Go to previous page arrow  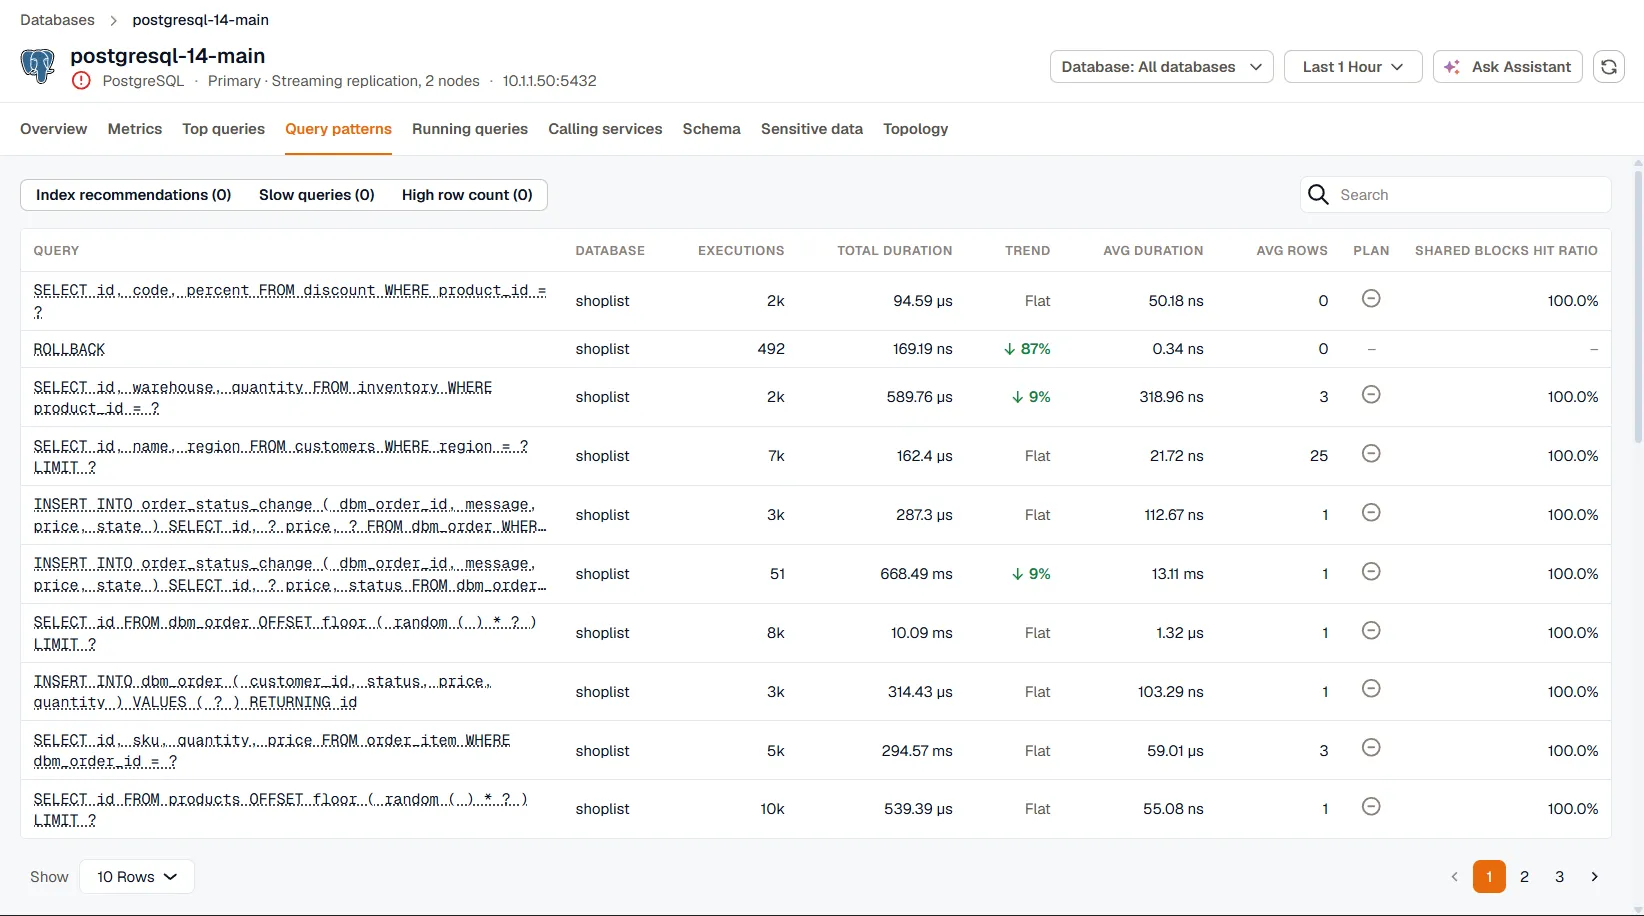pyautogui.click(x=1454, y=877)
